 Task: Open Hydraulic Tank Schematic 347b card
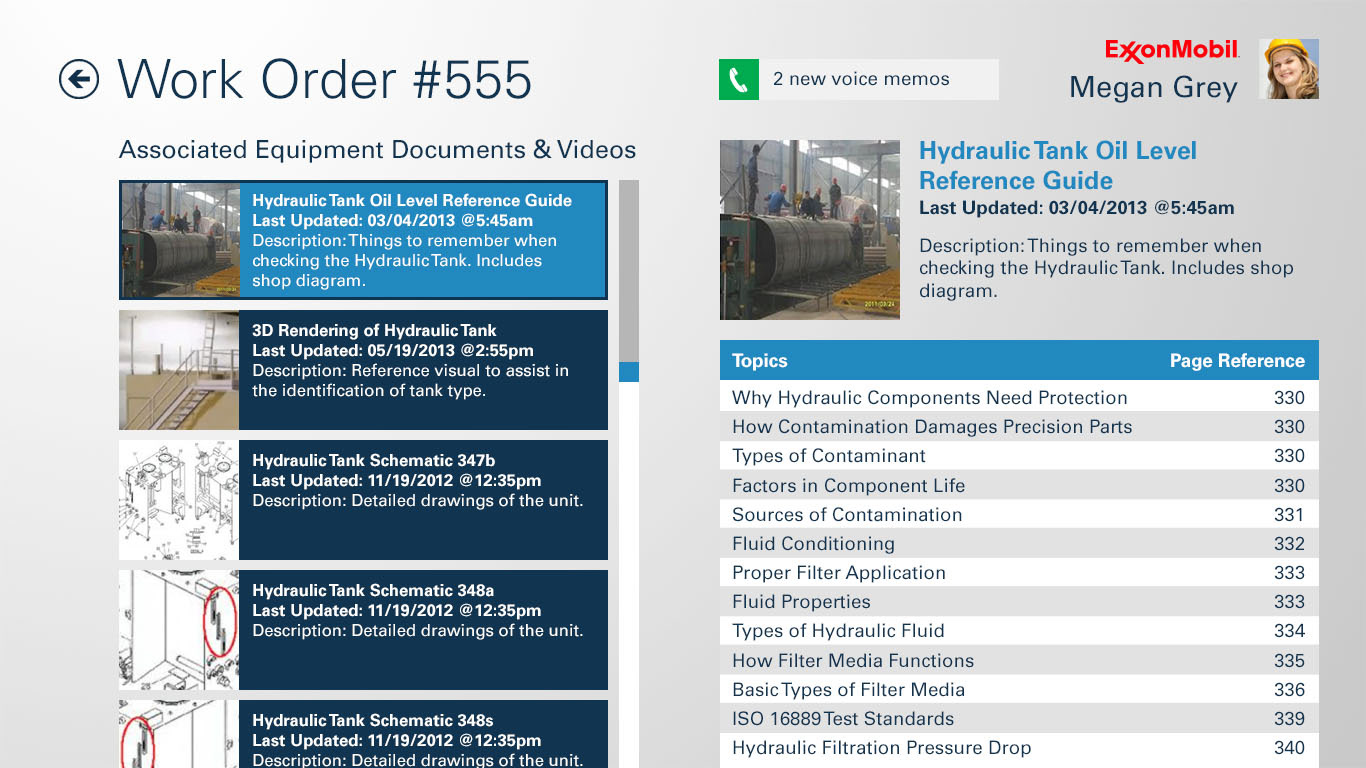pos(363,500)
